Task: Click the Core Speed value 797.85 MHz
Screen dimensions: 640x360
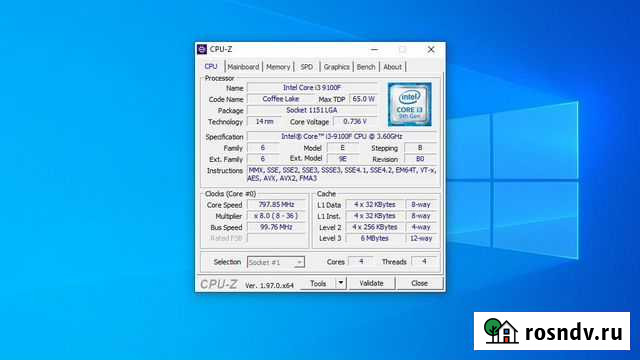Action: coord(276,204)
